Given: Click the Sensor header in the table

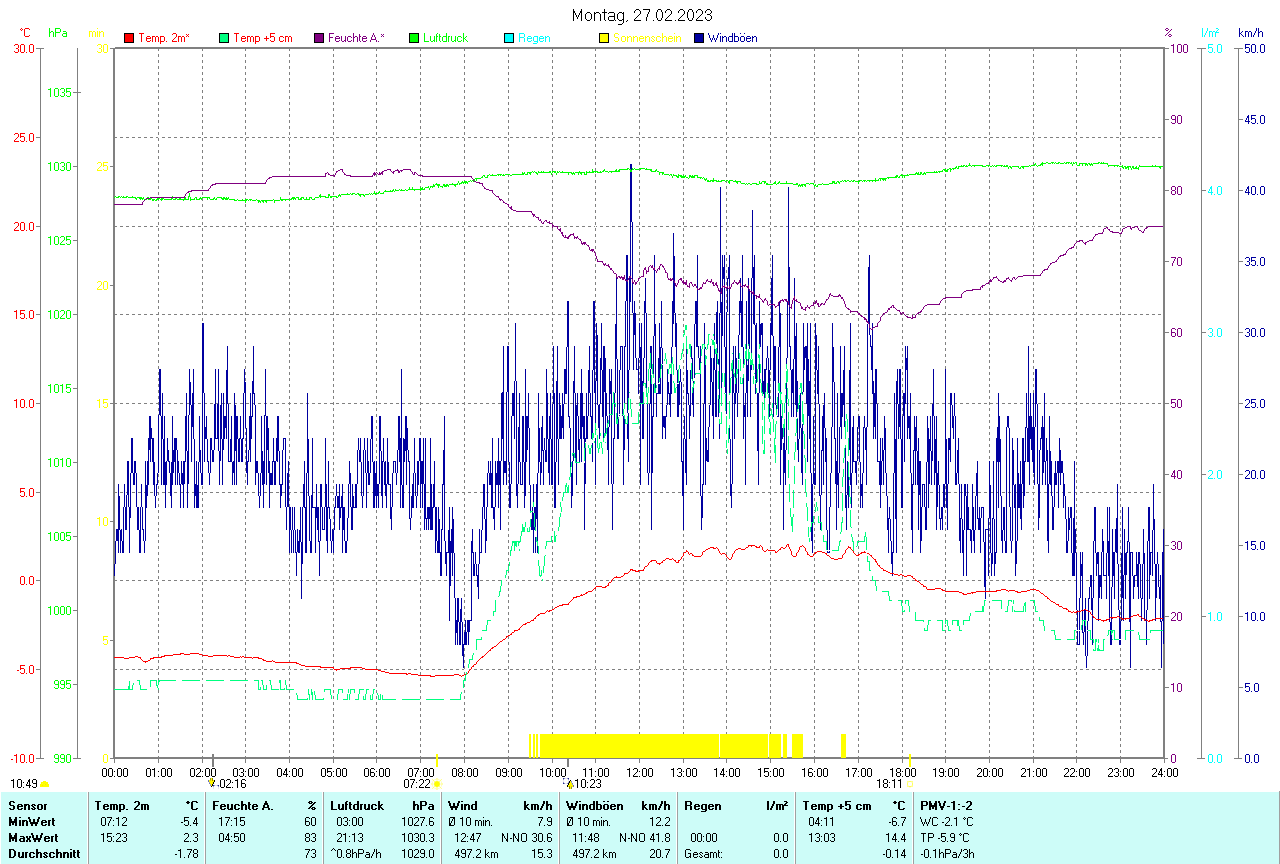Looking at the screenshot, I should coord(27,805).
